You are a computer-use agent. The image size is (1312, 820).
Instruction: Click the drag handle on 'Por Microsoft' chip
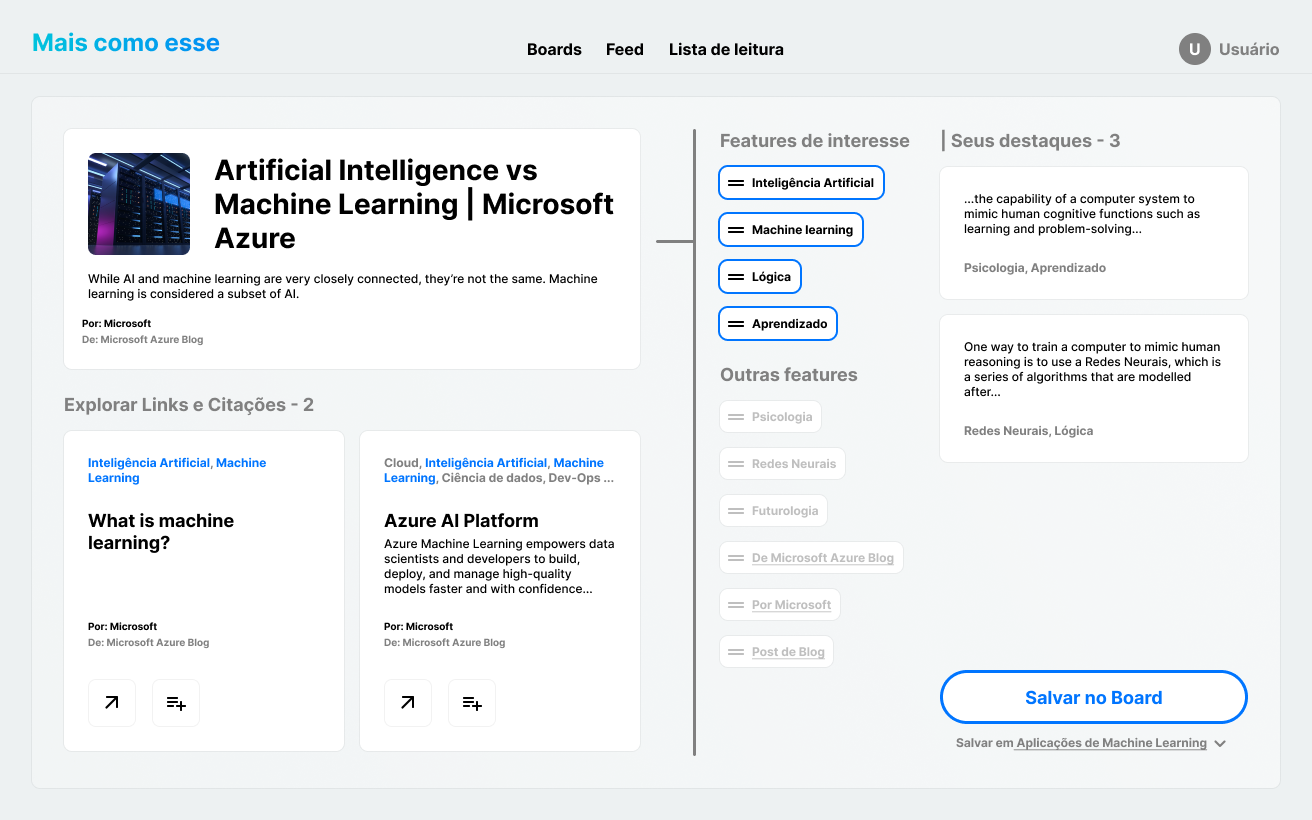point(736,605)
